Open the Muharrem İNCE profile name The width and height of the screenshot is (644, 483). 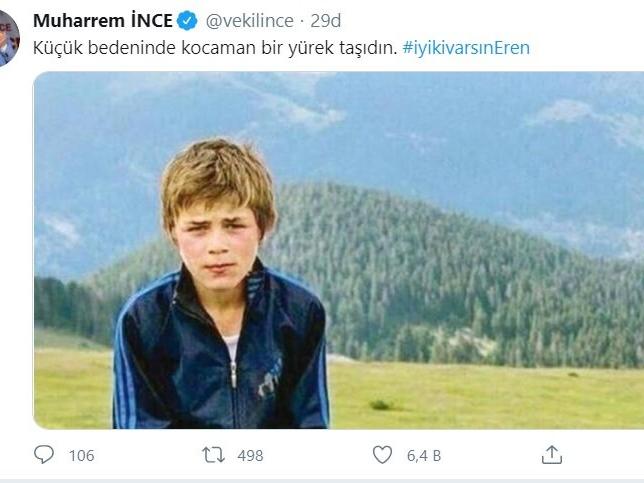[x=103, y=22]
